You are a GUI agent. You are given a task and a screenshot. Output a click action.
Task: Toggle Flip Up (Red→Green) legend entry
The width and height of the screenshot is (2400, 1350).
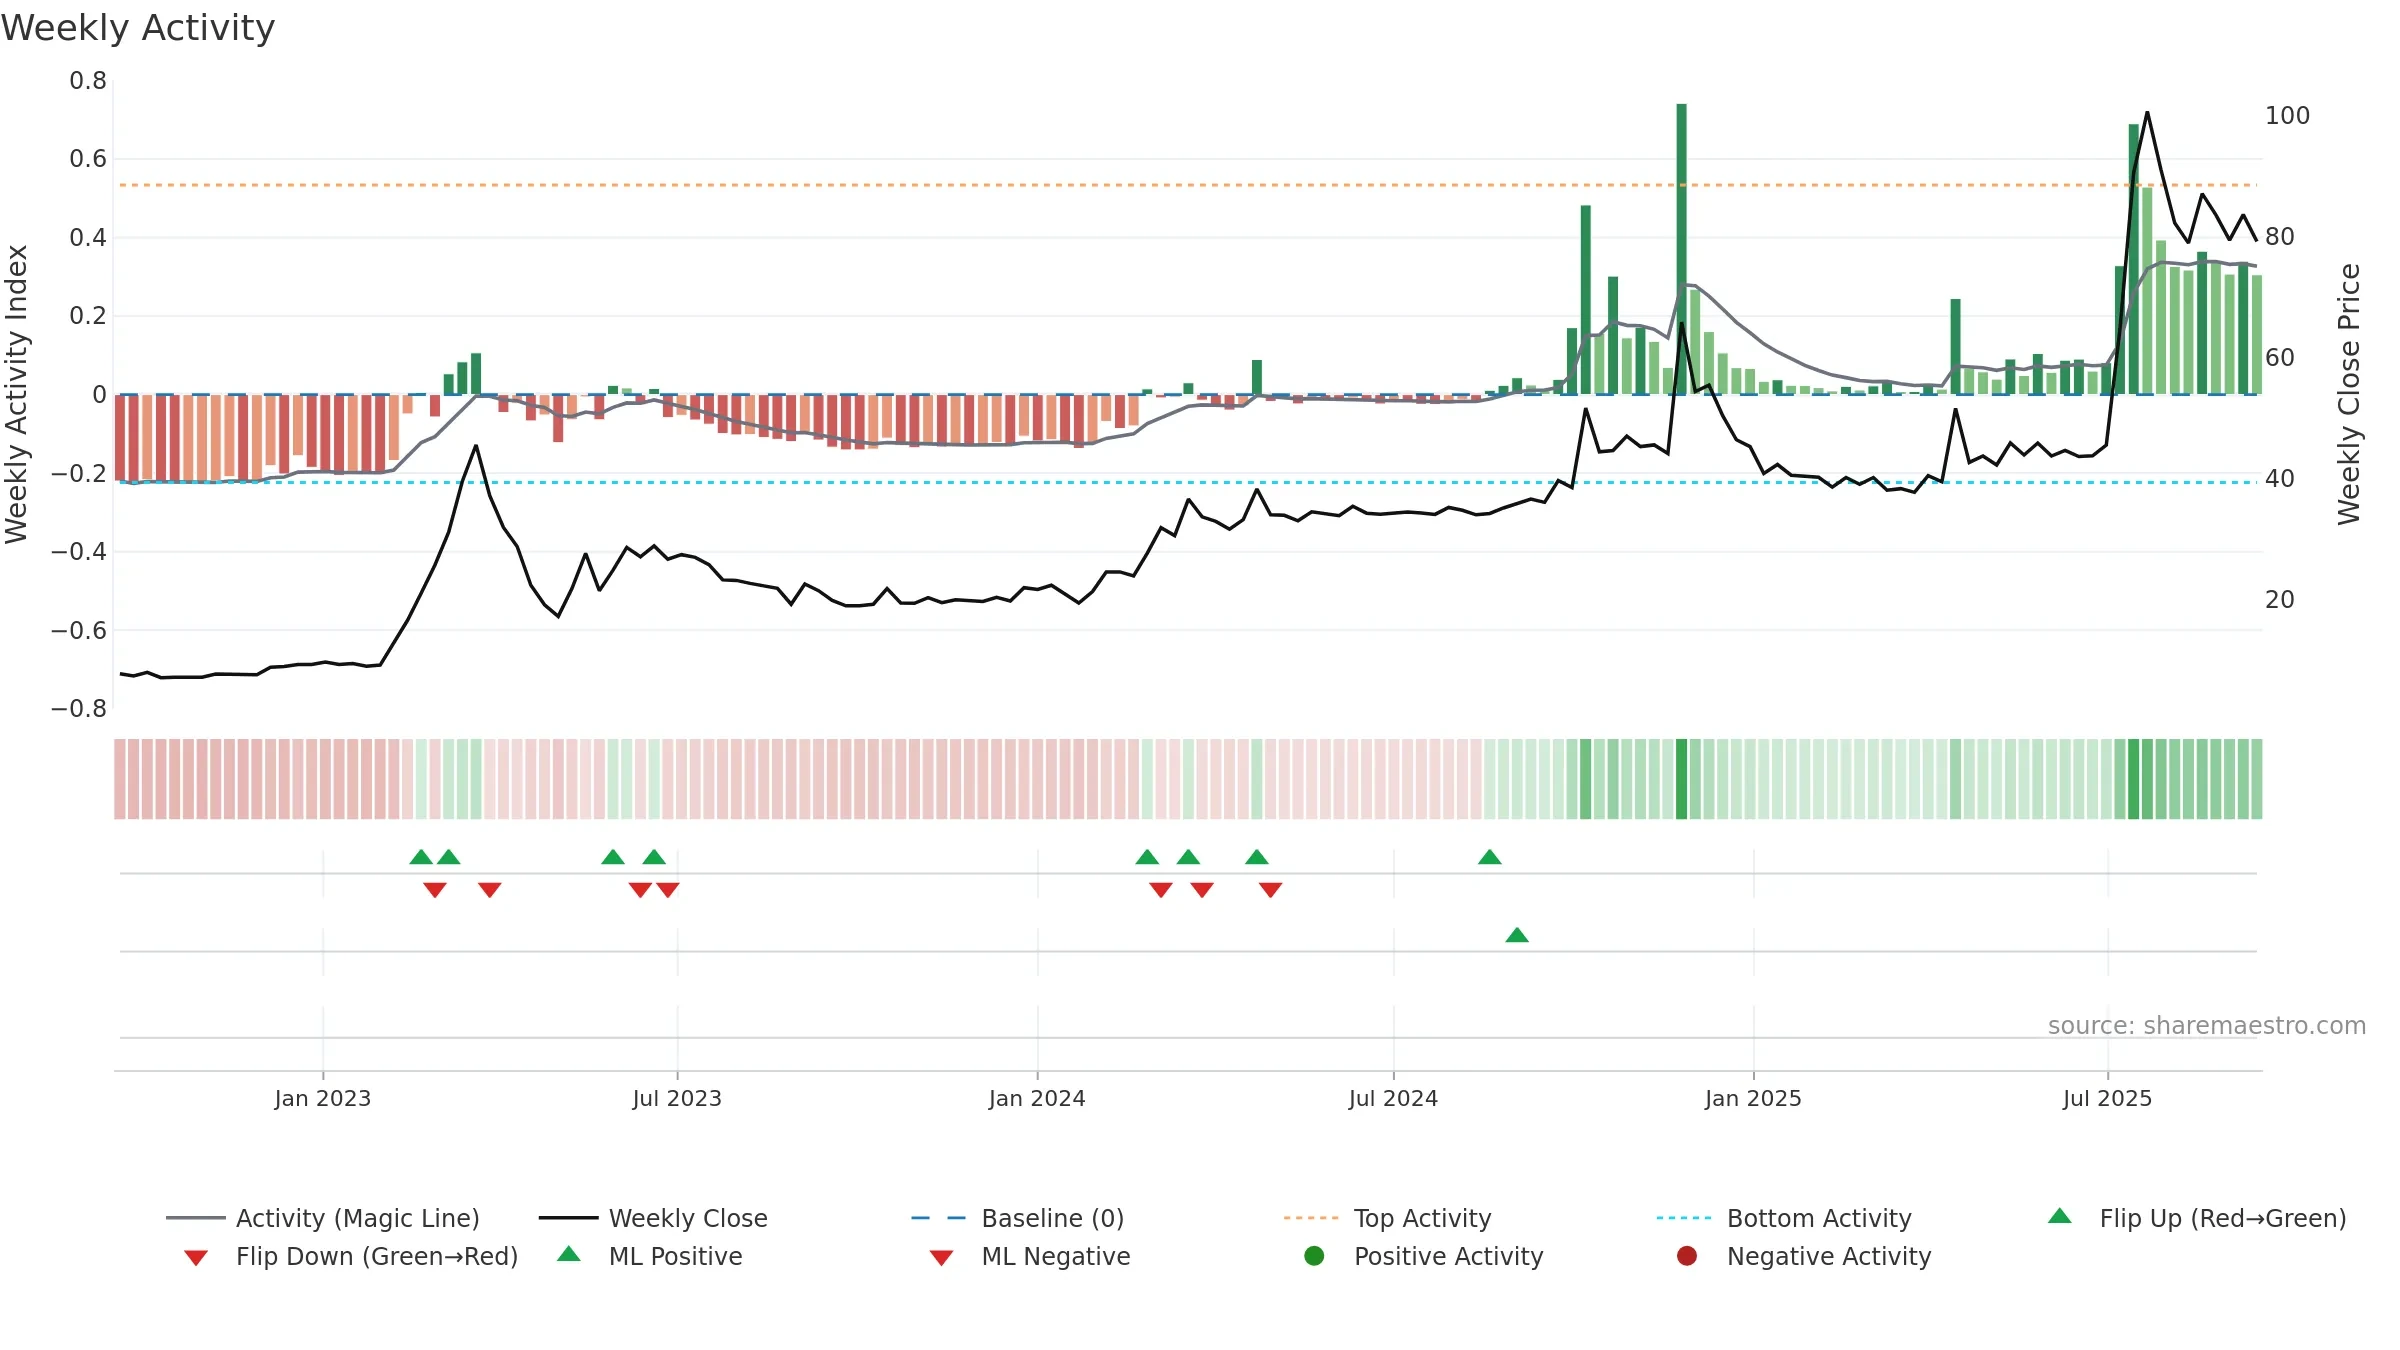[2197, 1218]
